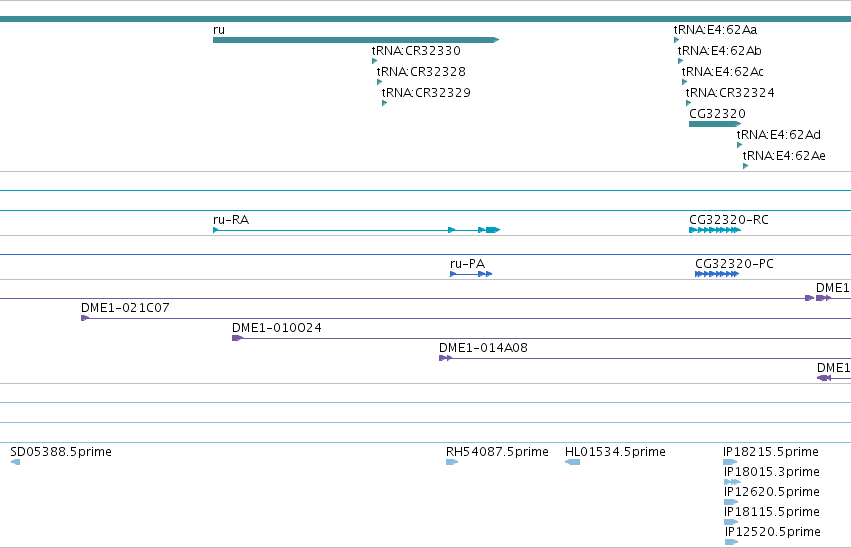851x548 pixels.
Task: Click the RH54087.5prime EST glyph
Action: pos(452,462)
